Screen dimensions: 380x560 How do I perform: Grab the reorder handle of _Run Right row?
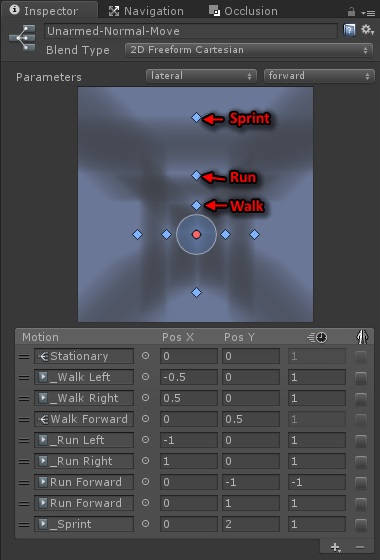pyautogui.click(x=24, y=461)
